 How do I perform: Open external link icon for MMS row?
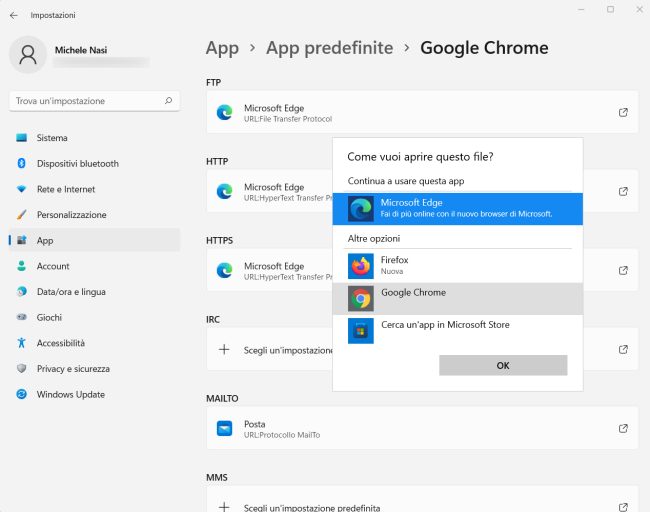(x=623, y=507)
